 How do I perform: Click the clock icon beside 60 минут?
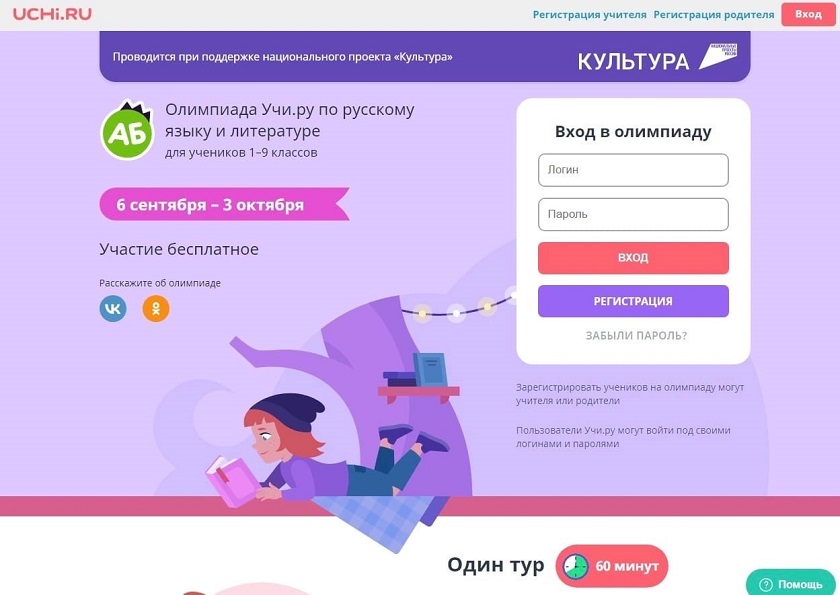[575, 566]
